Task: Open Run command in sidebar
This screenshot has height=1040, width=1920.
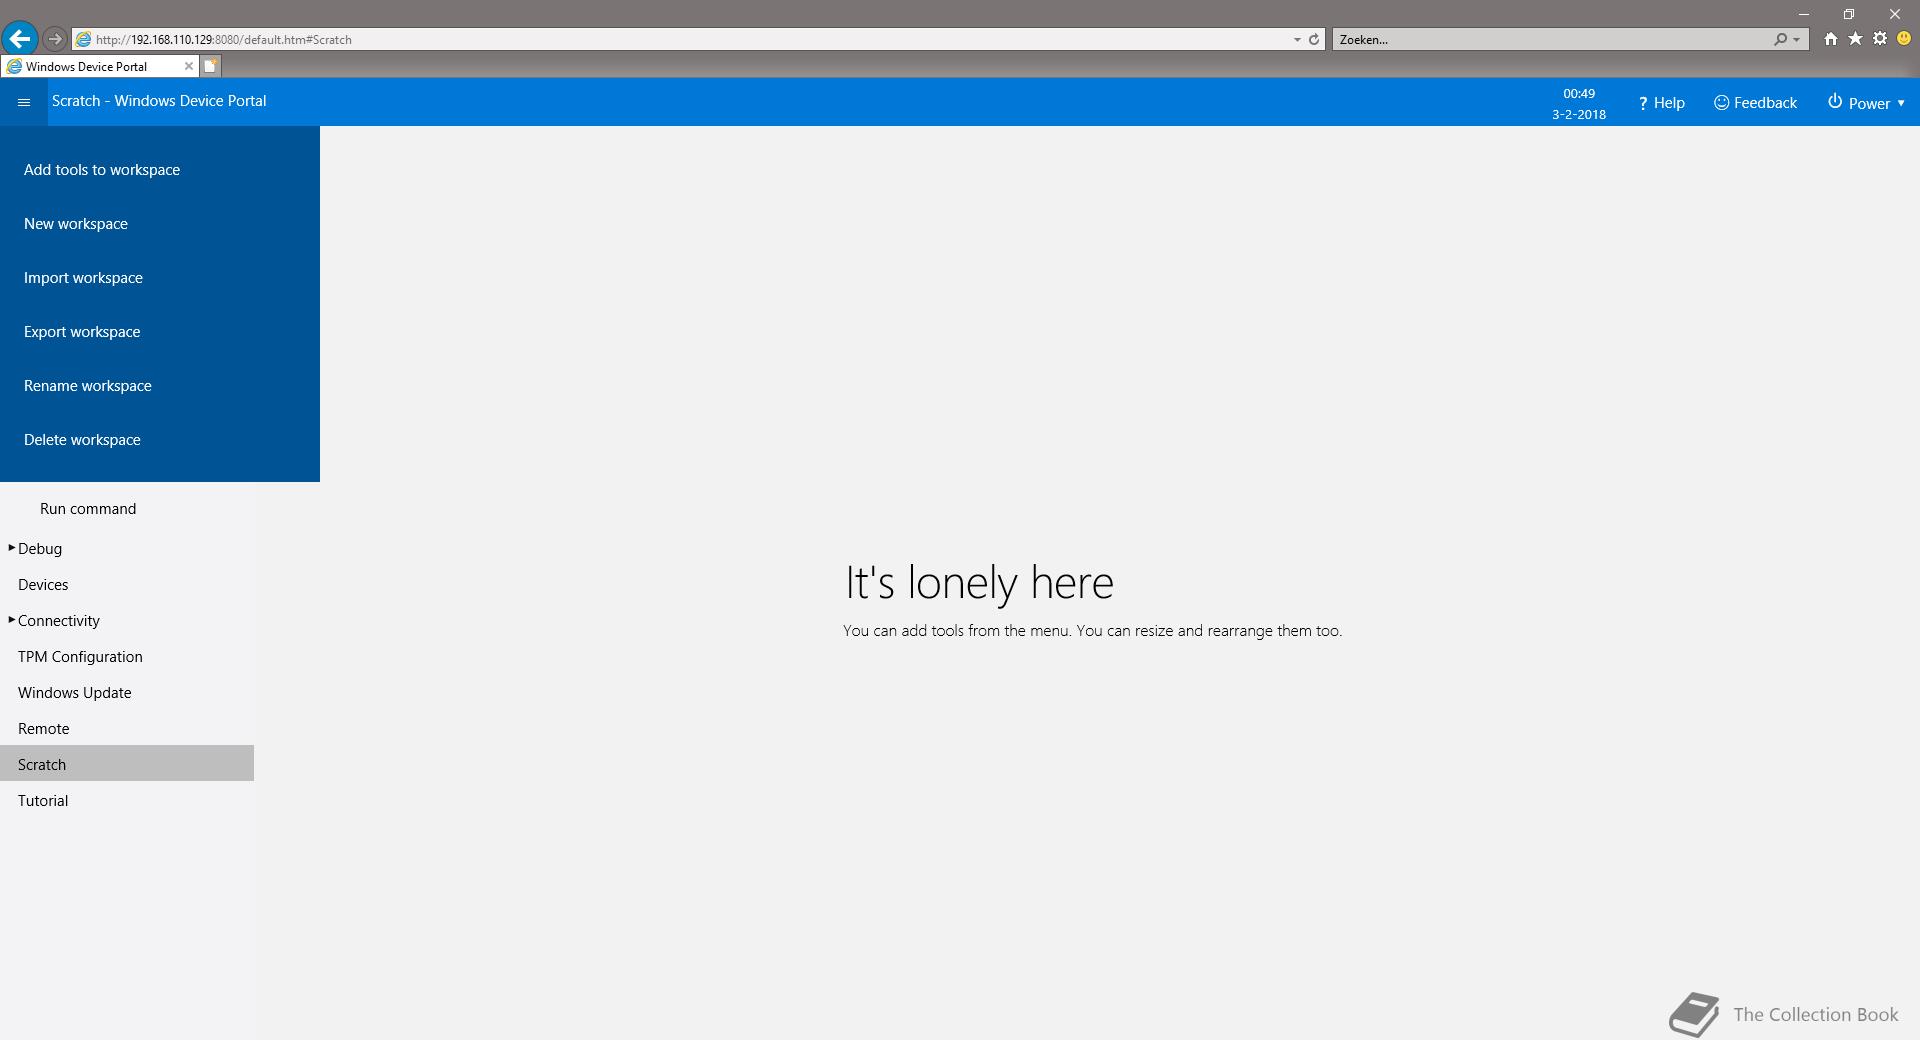Action: click(x=88, y=509)
